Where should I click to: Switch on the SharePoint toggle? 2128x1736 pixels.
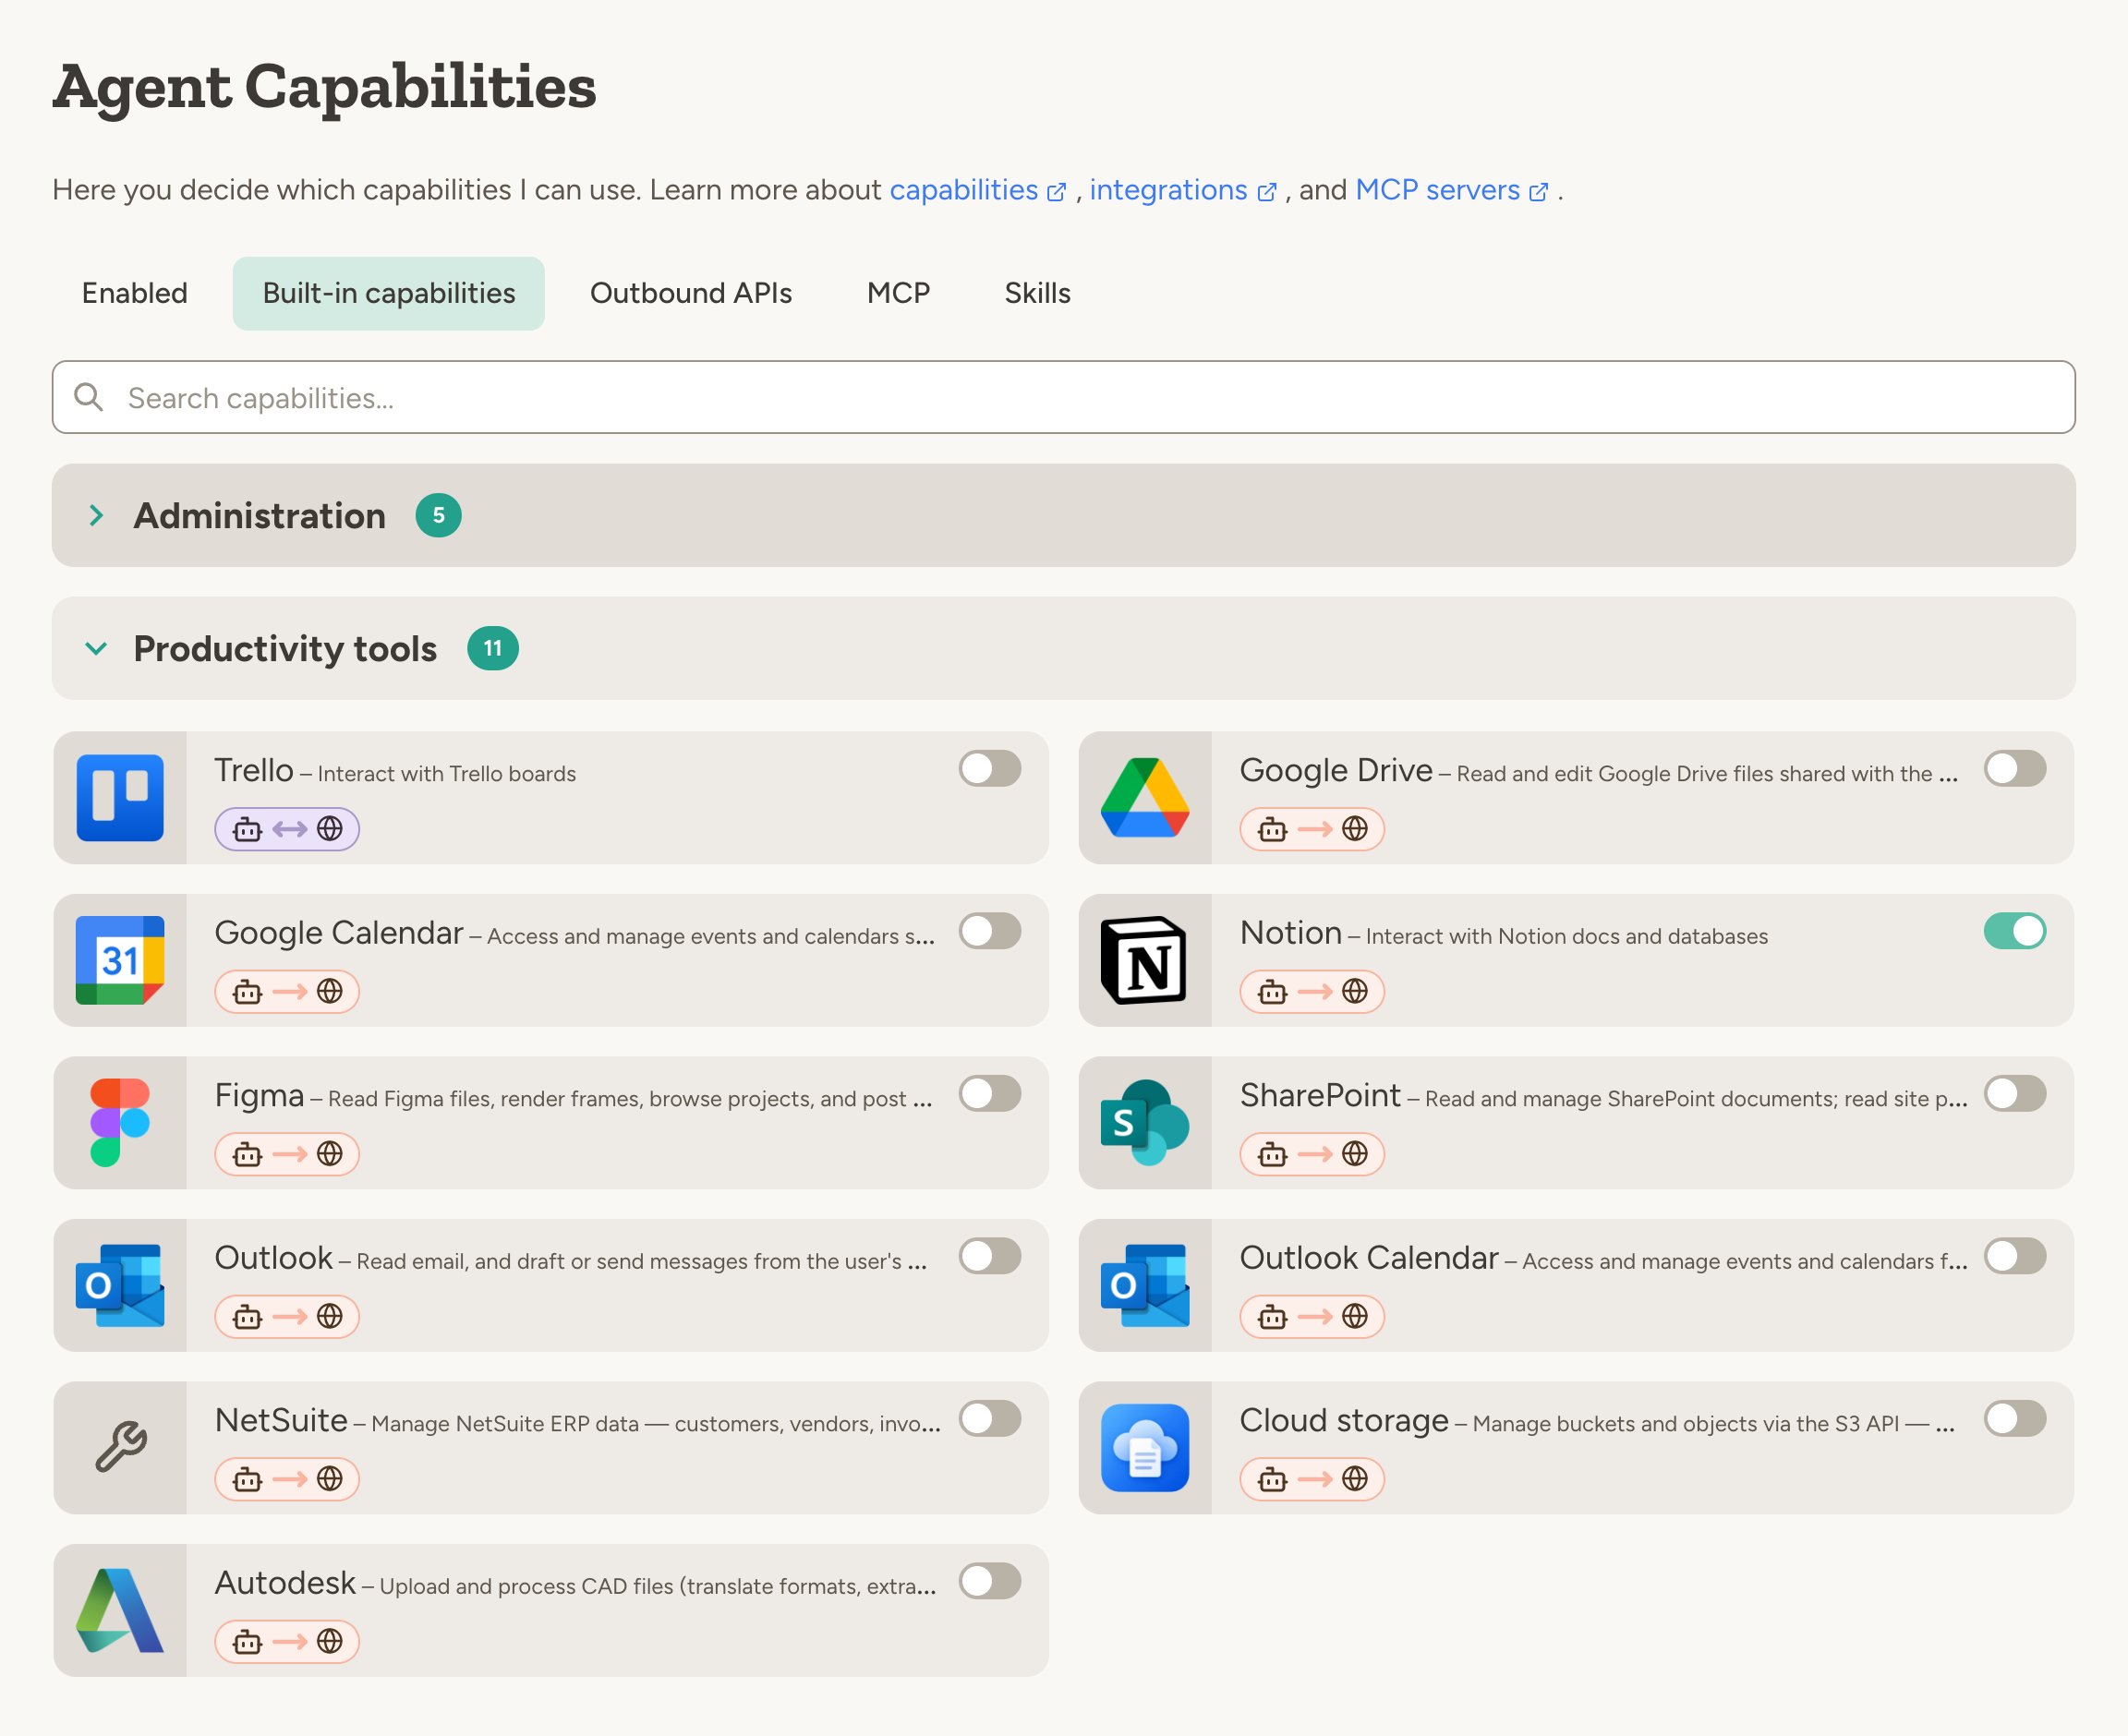point(2015,1094)
